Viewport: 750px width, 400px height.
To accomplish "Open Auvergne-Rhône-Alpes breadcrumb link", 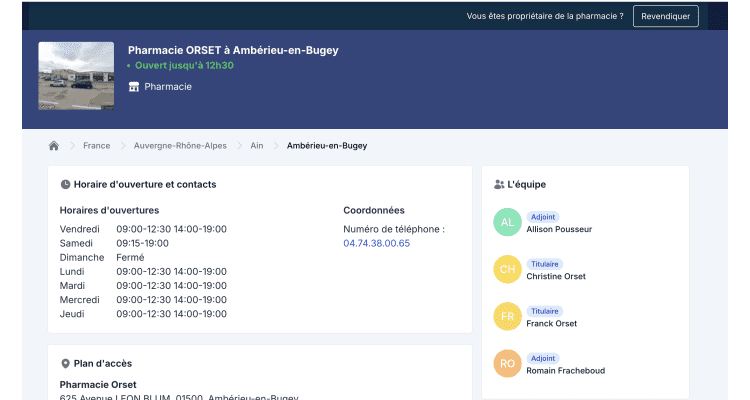I will point(180,145).
